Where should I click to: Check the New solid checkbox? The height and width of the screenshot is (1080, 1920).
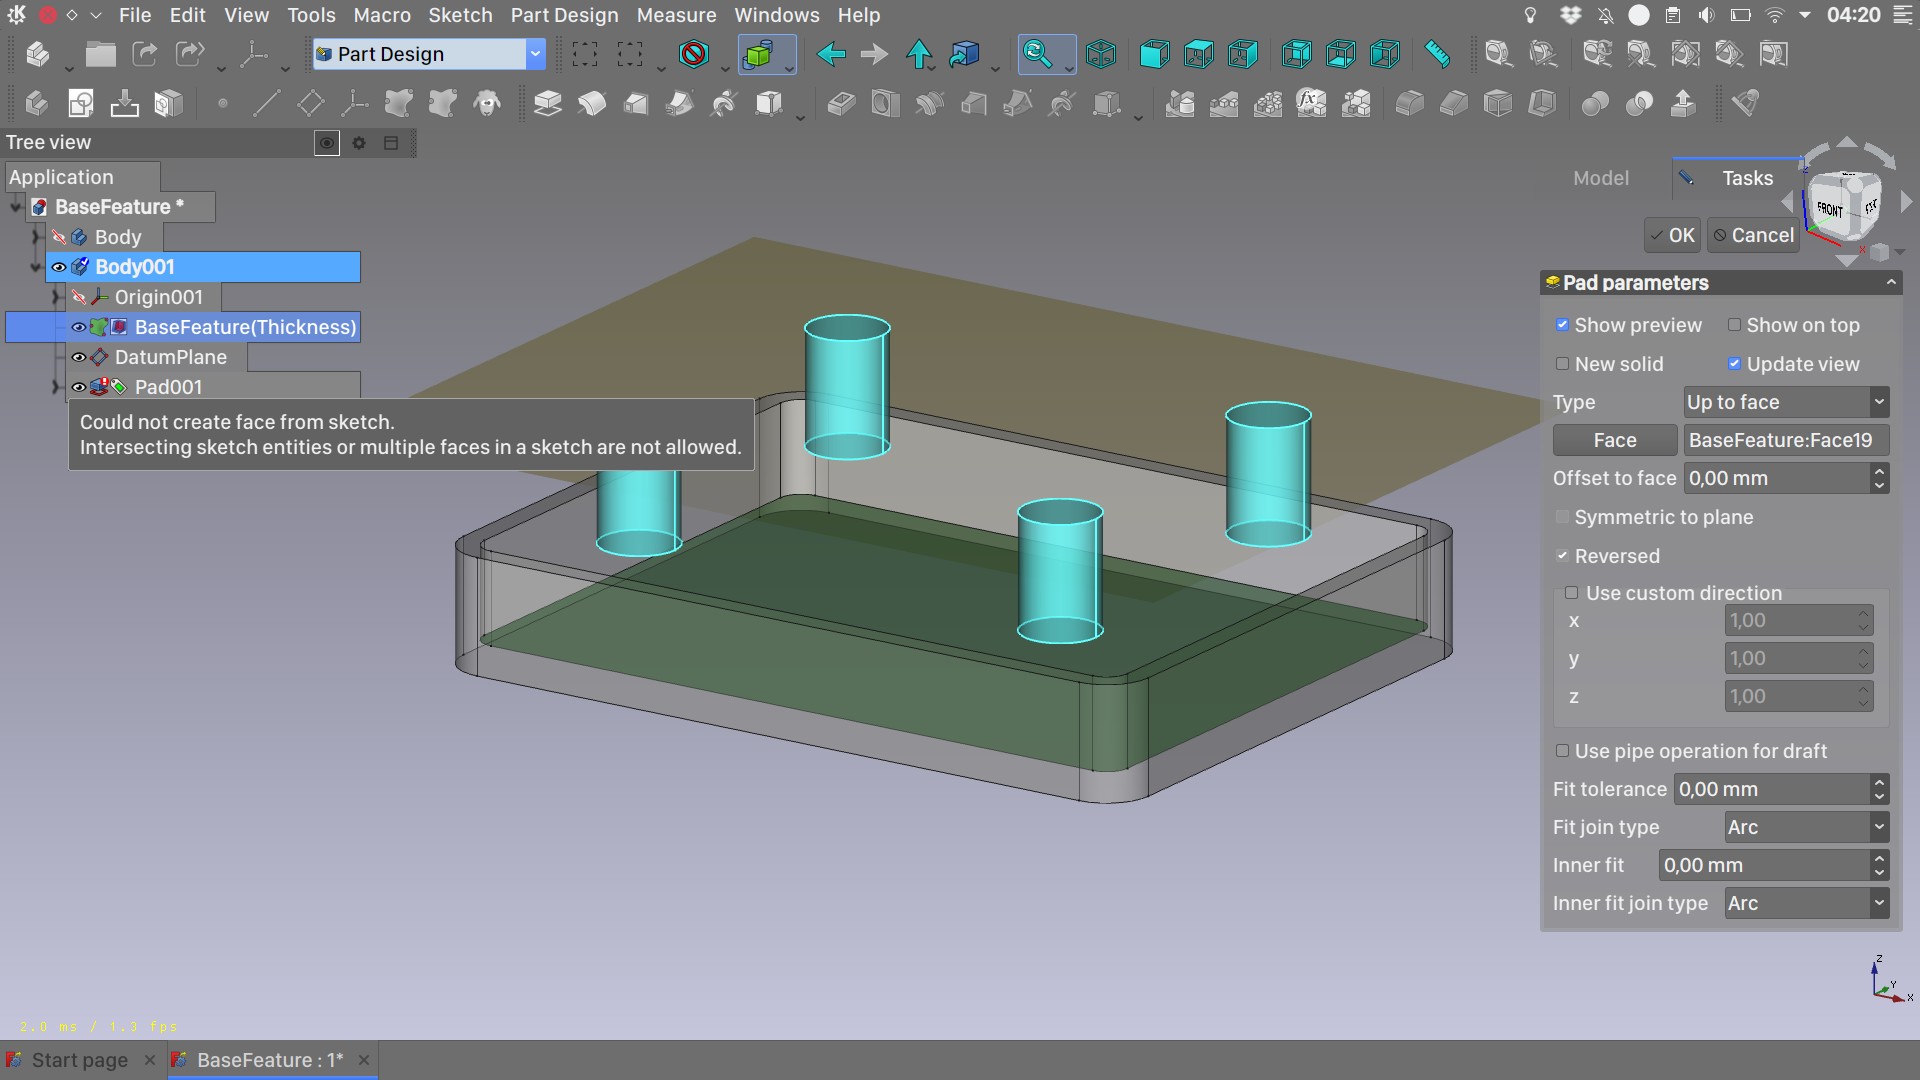(1563, 364)
